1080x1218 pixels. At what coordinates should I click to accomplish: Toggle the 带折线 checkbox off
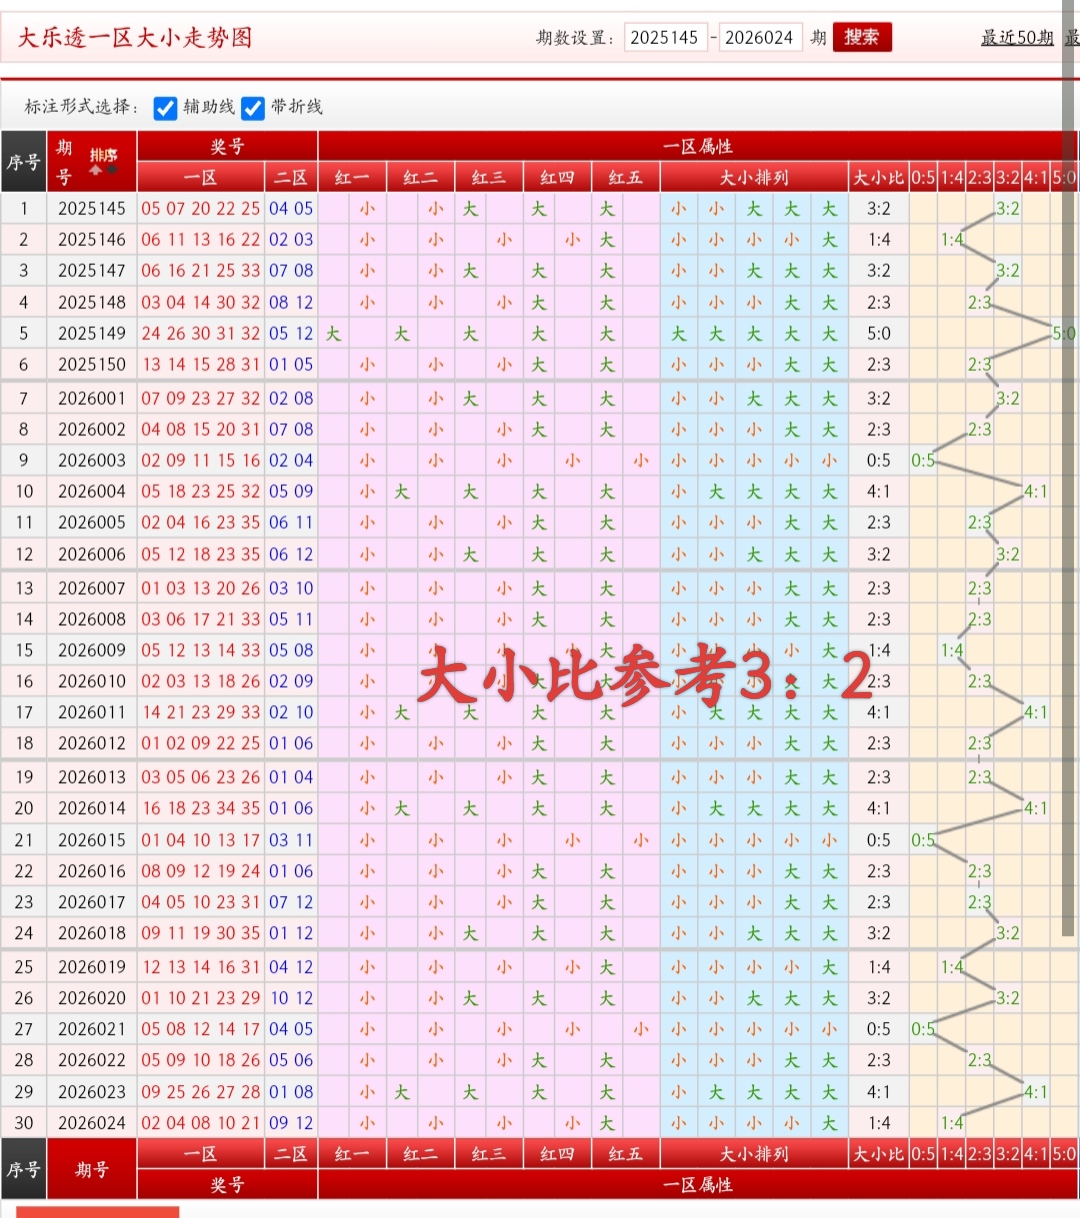[x=252, y=109]
